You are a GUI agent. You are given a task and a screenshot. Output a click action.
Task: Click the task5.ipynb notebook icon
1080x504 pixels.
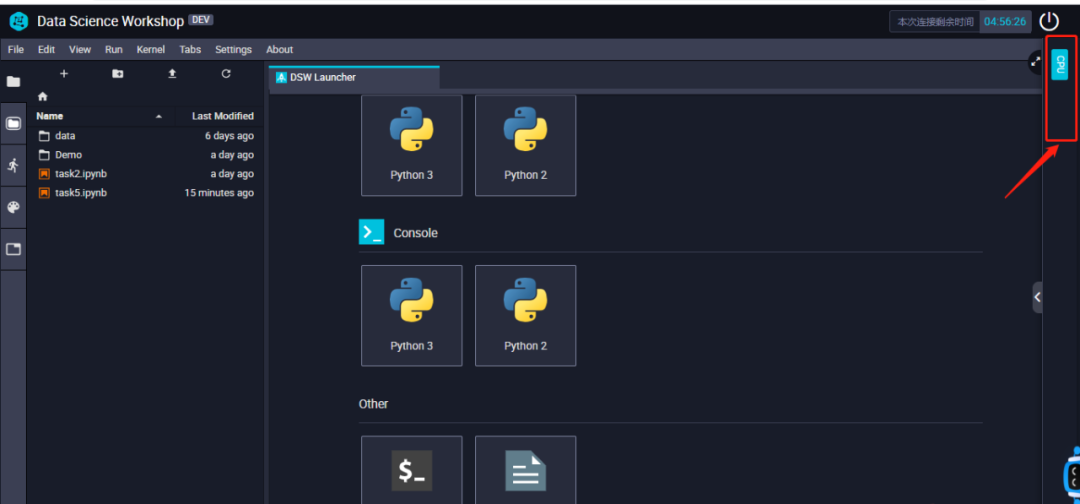(44, 193)
